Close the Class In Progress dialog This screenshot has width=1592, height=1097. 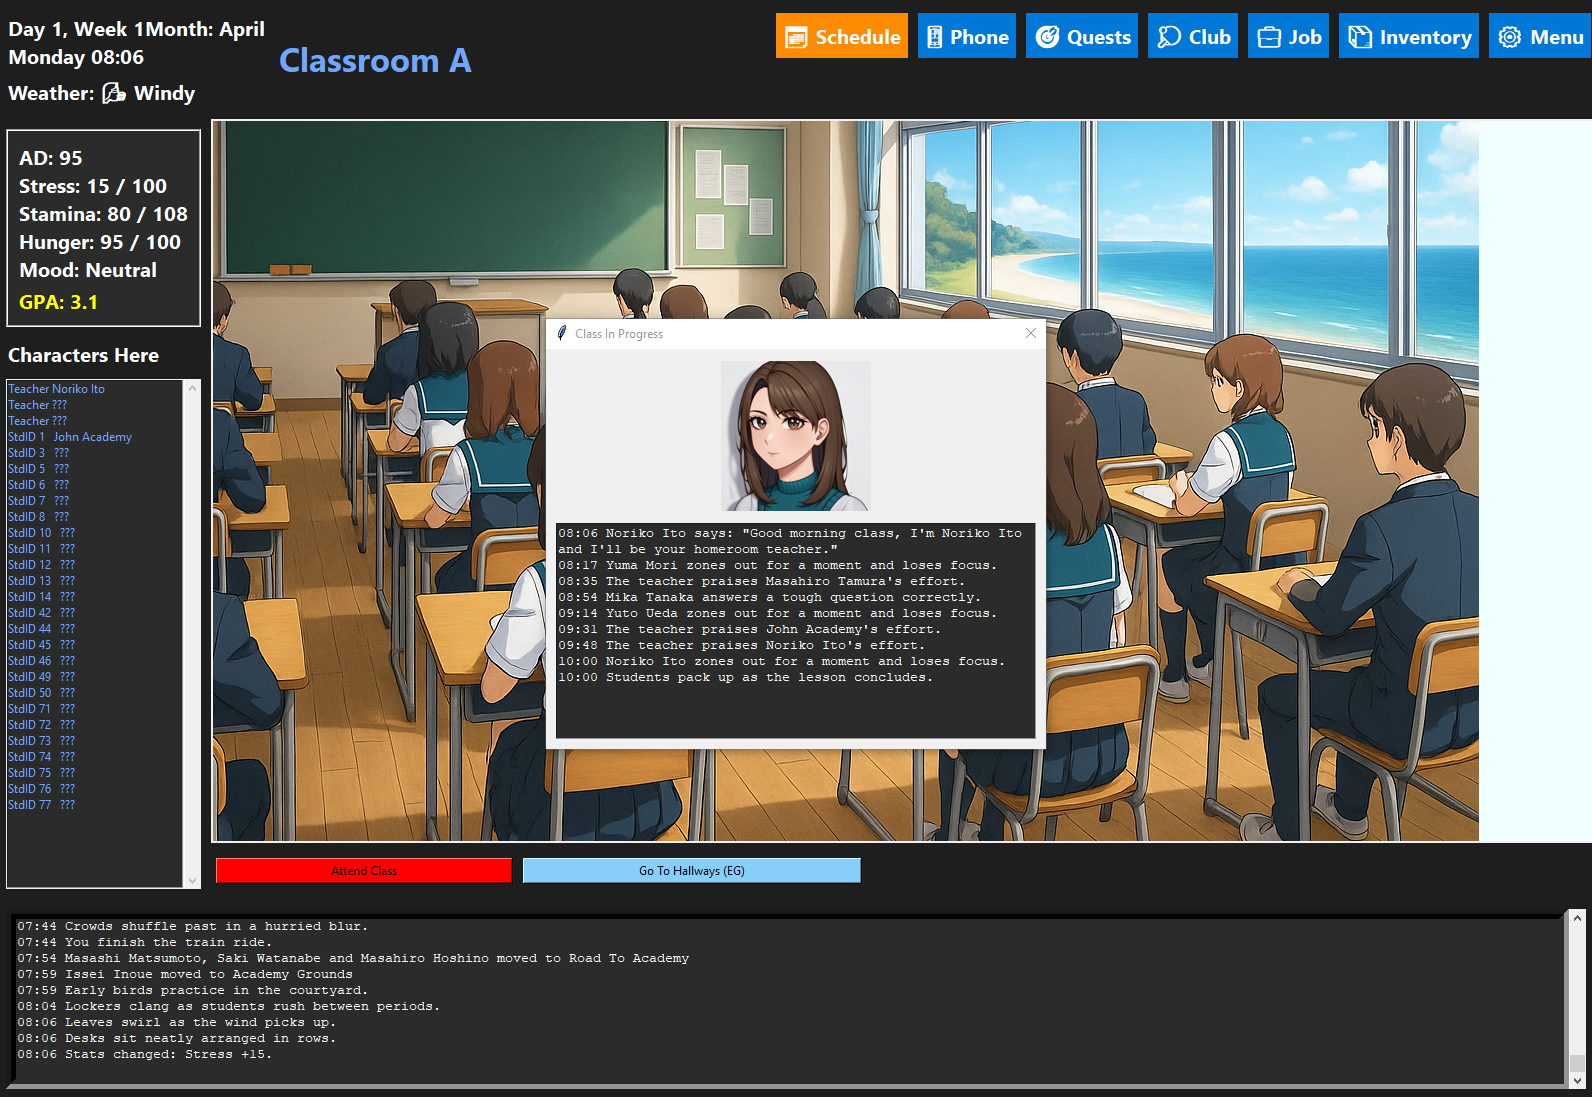coord(1031,333)
